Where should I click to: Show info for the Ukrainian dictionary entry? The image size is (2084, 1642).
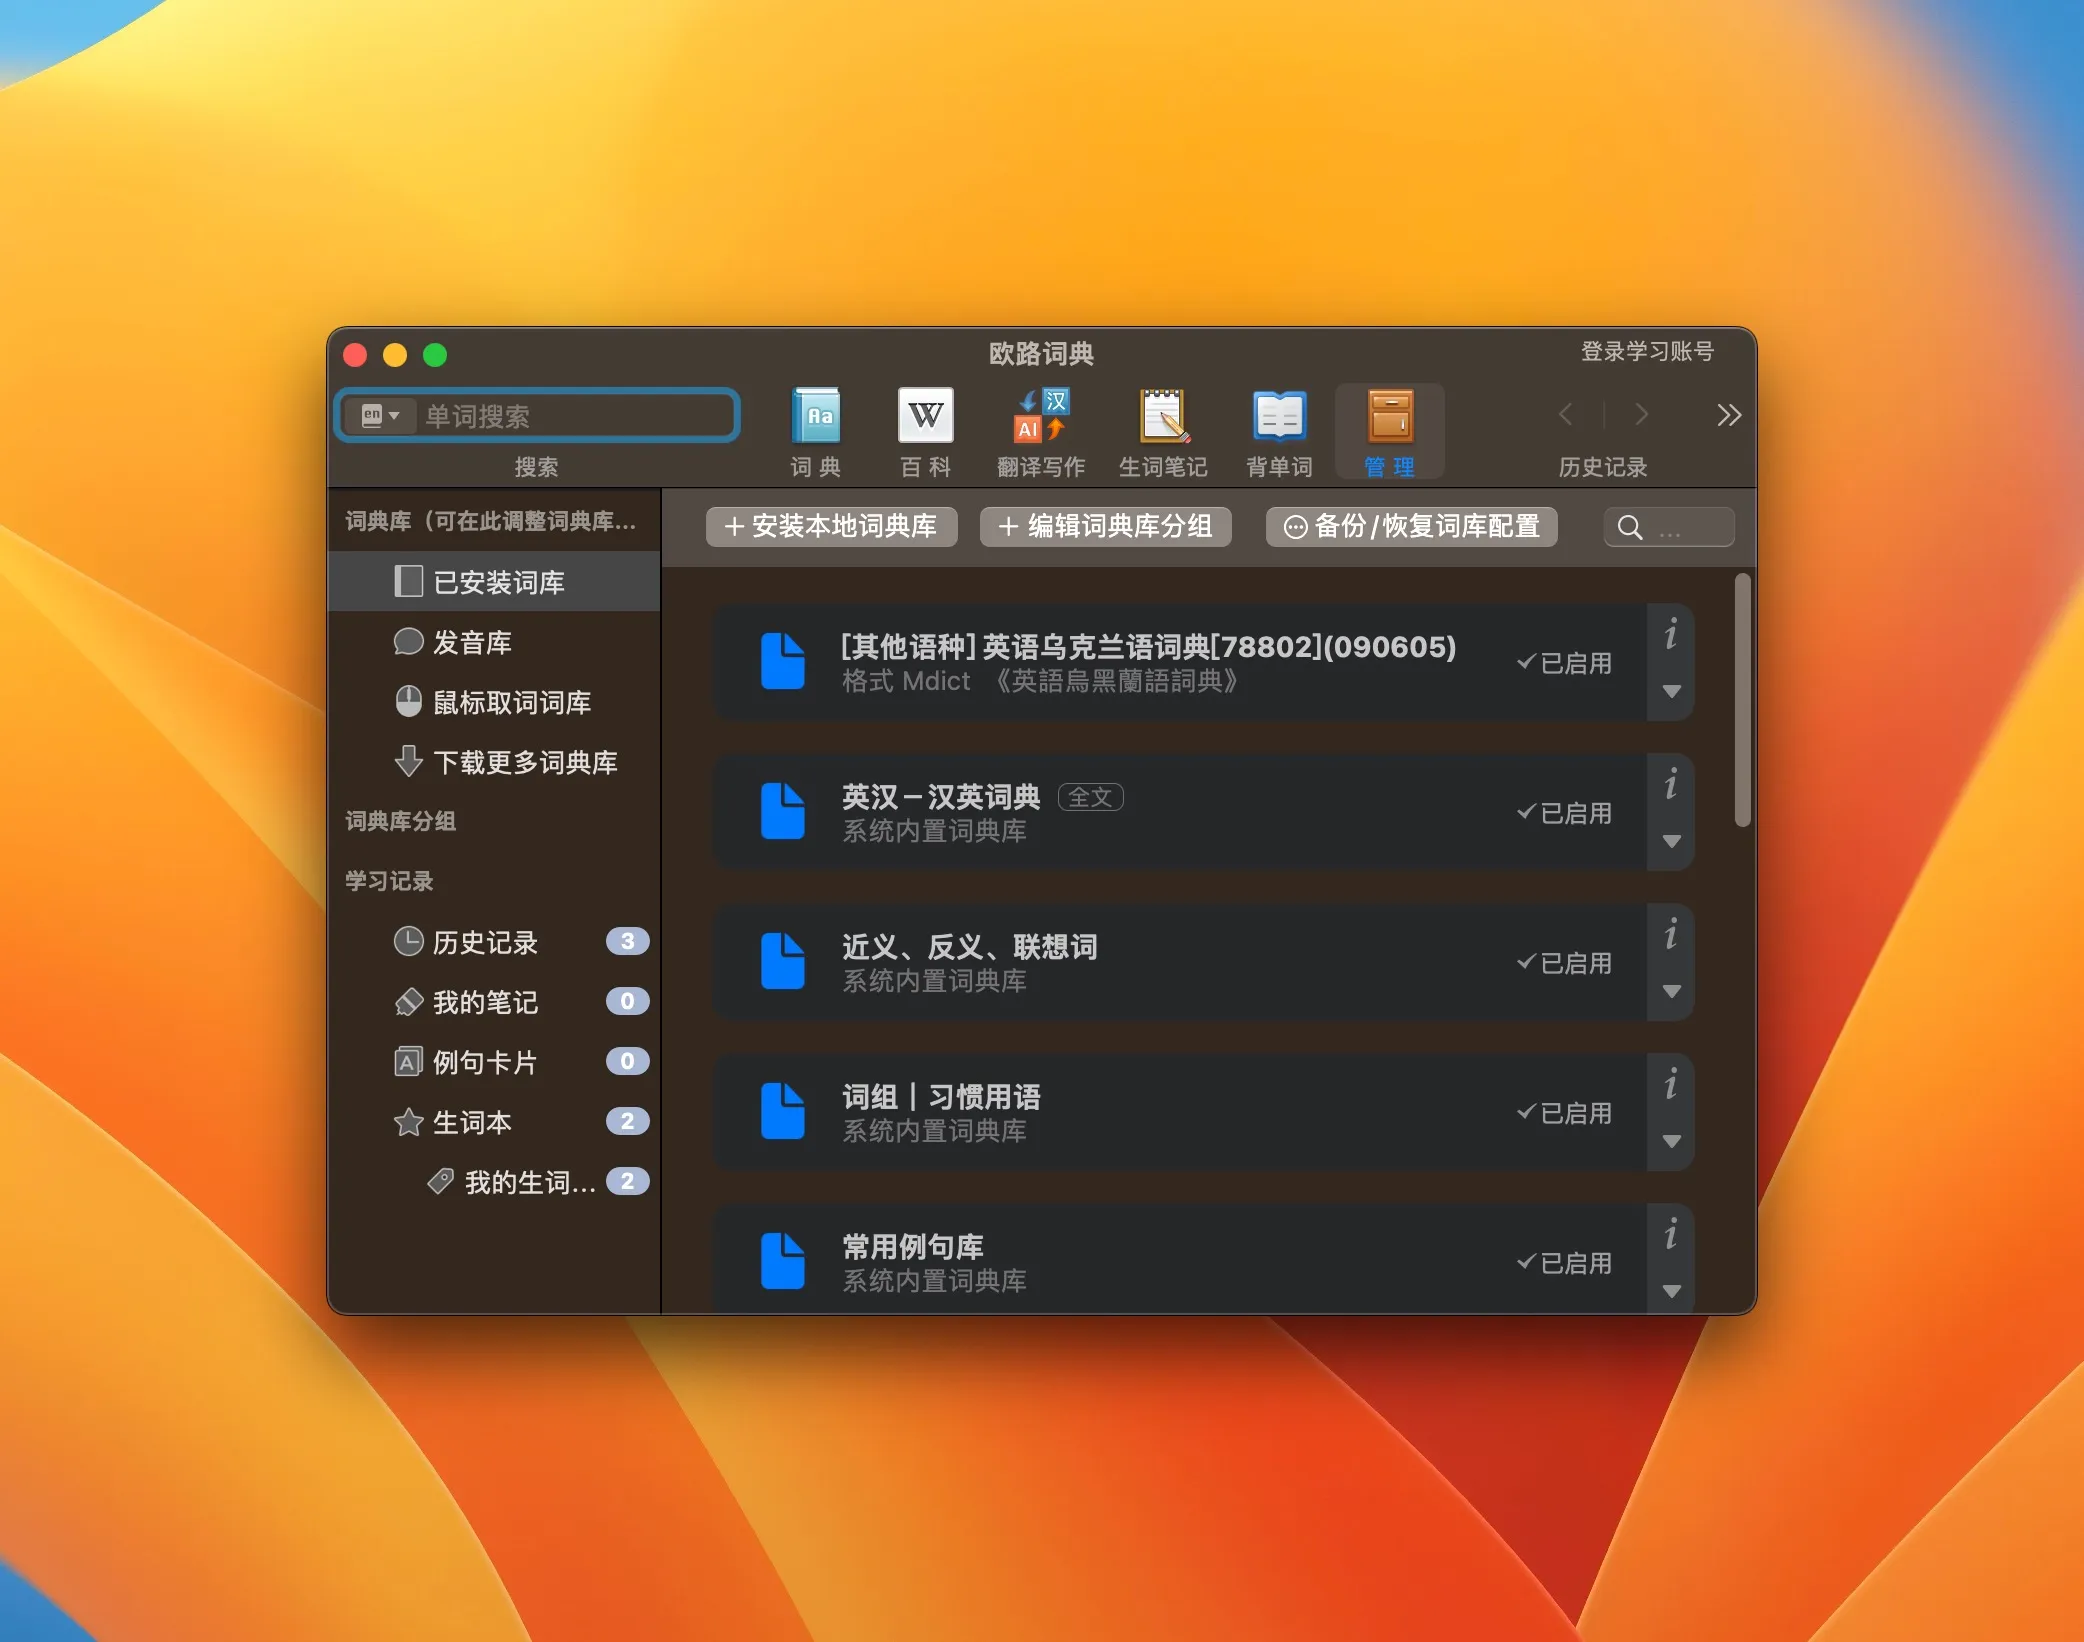(x=1670, y=636)
